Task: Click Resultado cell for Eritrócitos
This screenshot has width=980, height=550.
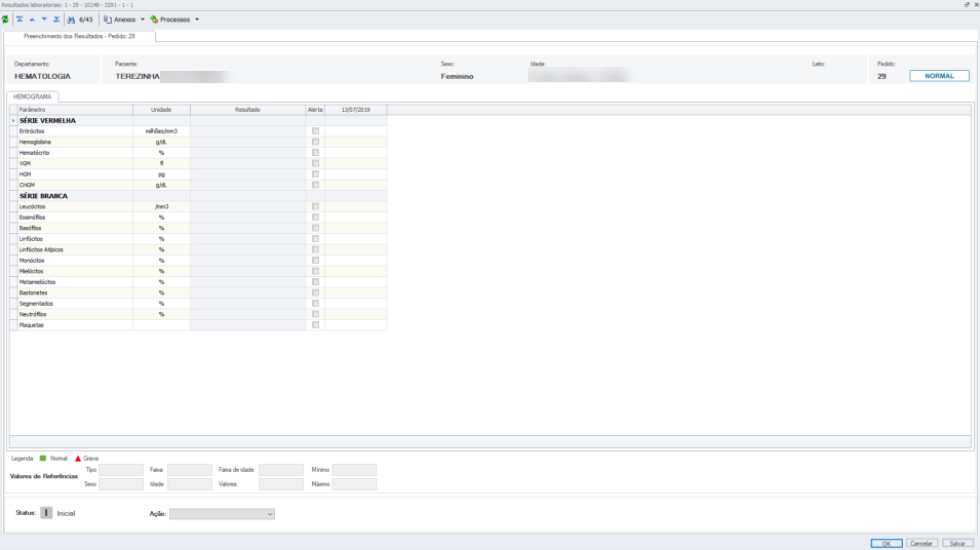Action: coord(248,131)
